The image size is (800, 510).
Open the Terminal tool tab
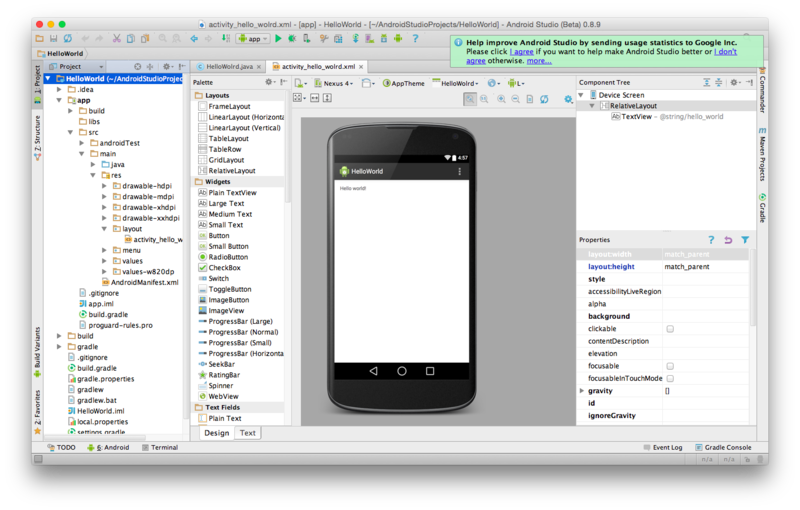pyautogui.click(x=160, y=447)
